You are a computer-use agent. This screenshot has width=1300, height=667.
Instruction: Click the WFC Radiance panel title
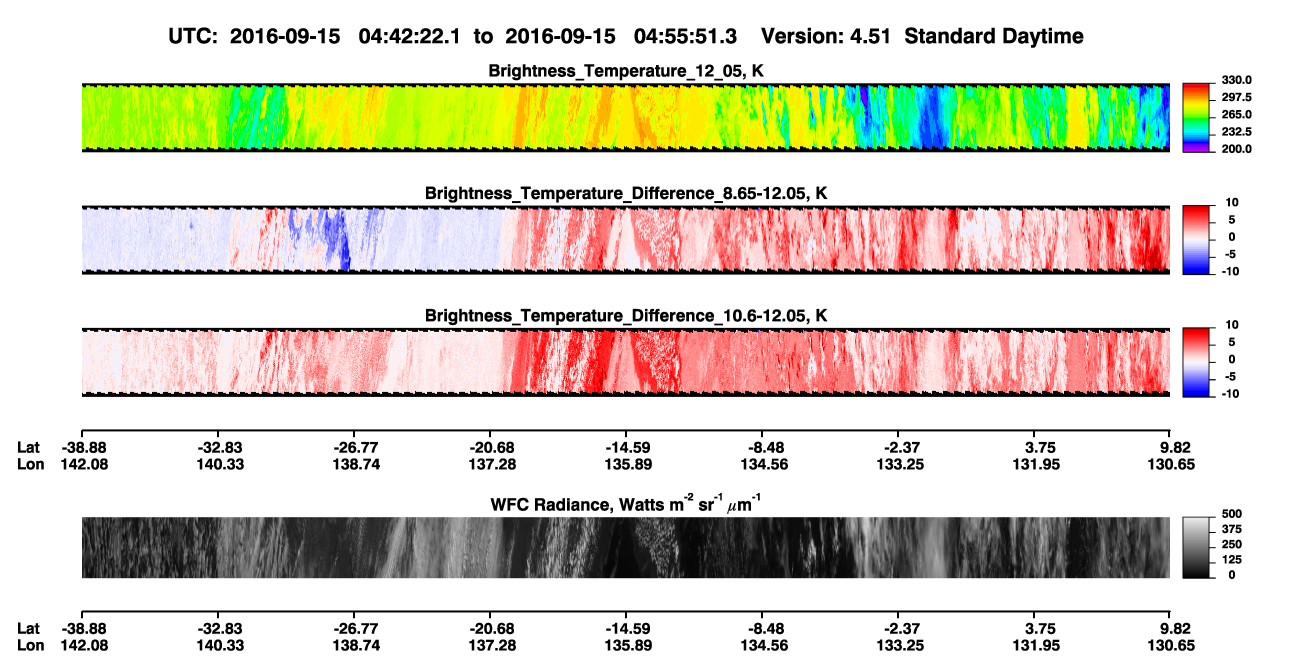coord(626,504)
